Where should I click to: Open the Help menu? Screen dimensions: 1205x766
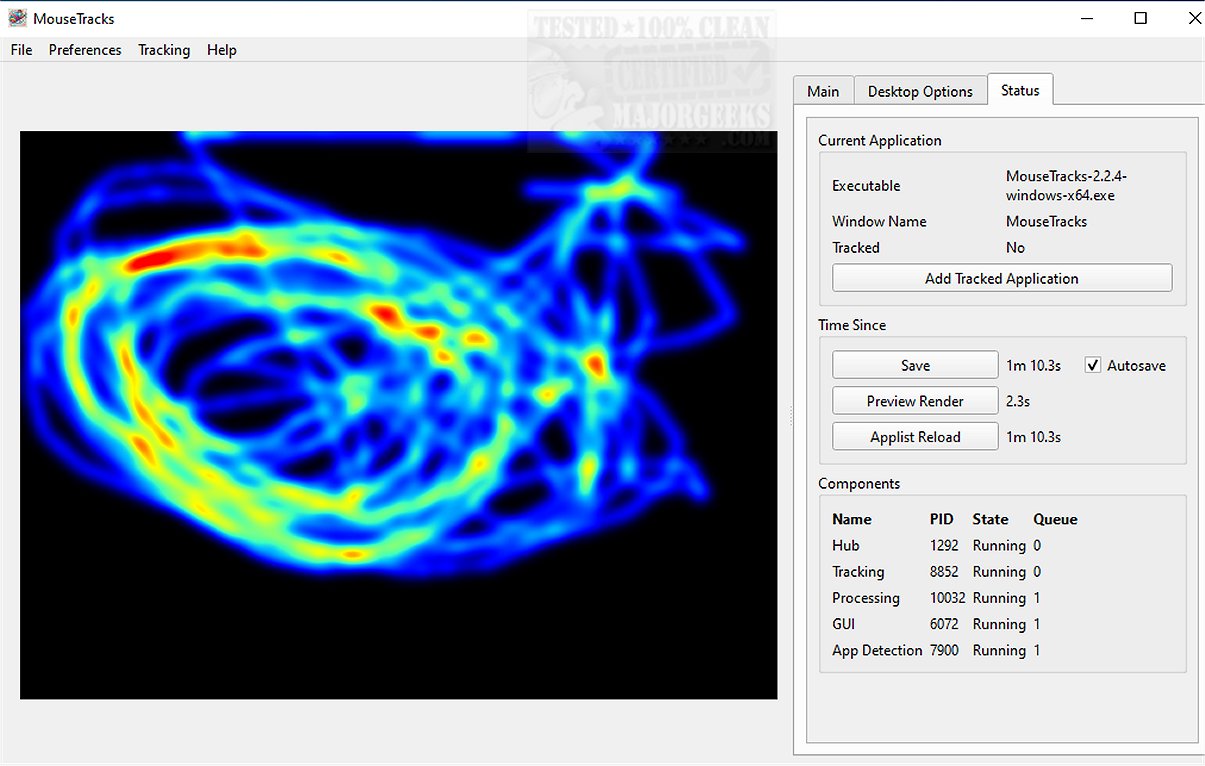coord(222,50)
